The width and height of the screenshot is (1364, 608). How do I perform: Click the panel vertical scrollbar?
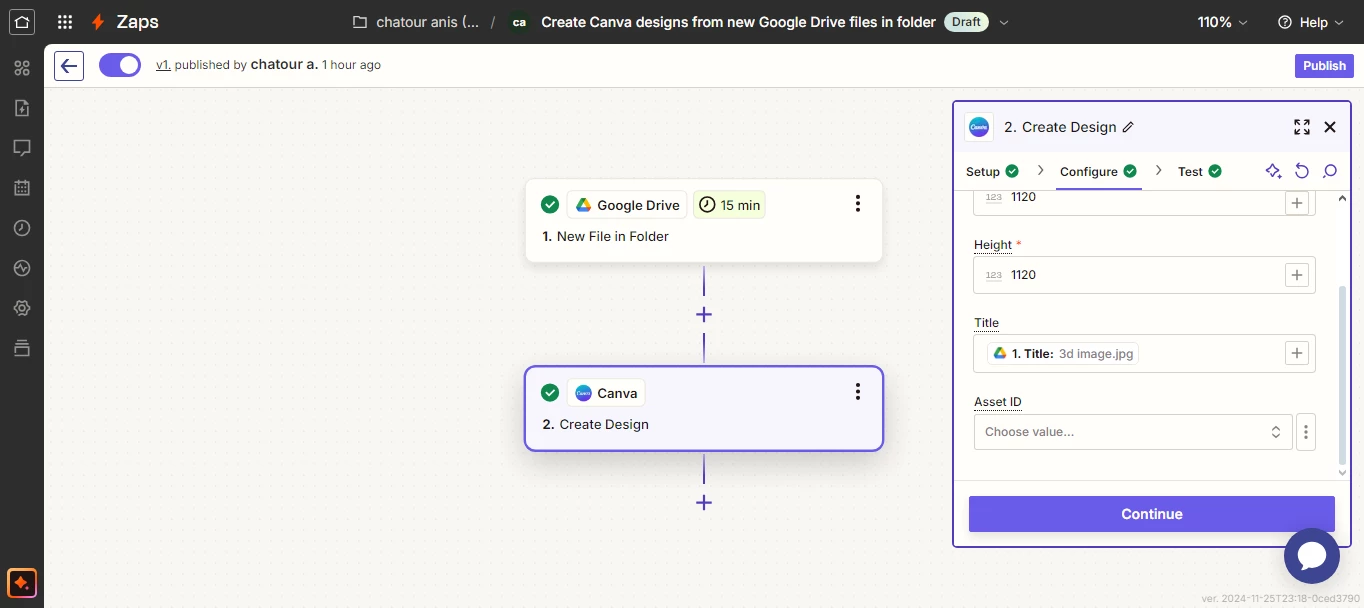tap(1342, 375)
